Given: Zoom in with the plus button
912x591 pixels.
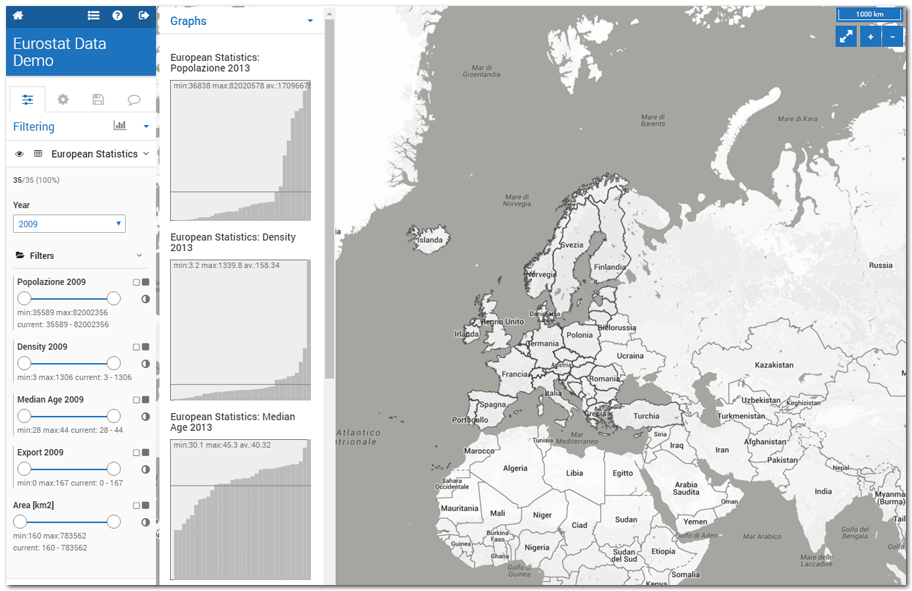Looking at the screenshot, I should pyautogui.click(x=870, y=37).
